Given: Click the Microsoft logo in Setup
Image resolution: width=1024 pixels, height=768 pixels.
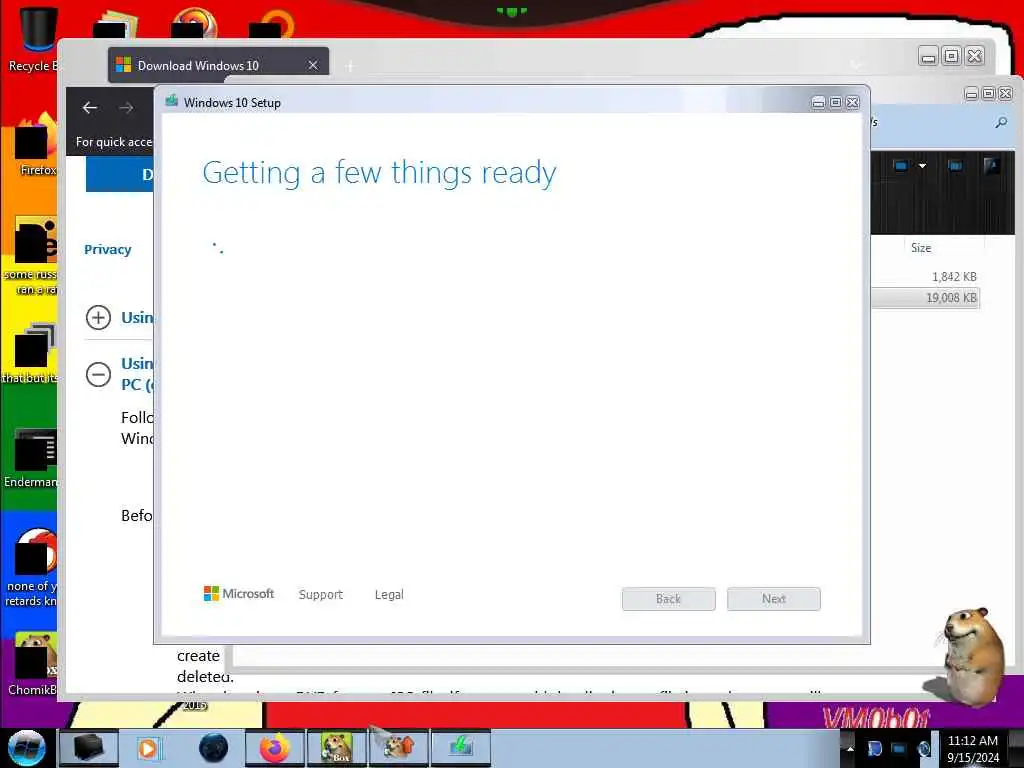Looking at the screenshot, I should click(x=239, y=594).
